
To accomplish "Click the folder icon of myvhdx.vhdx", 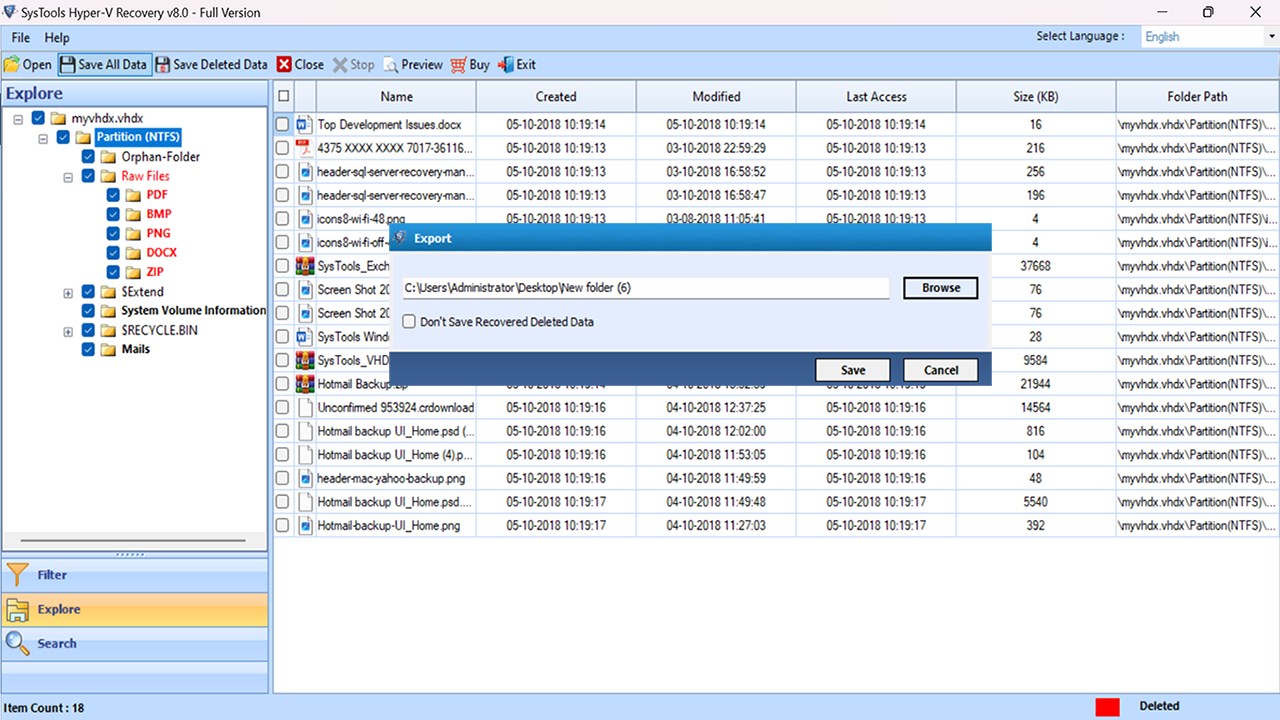I will pos(59,118).
